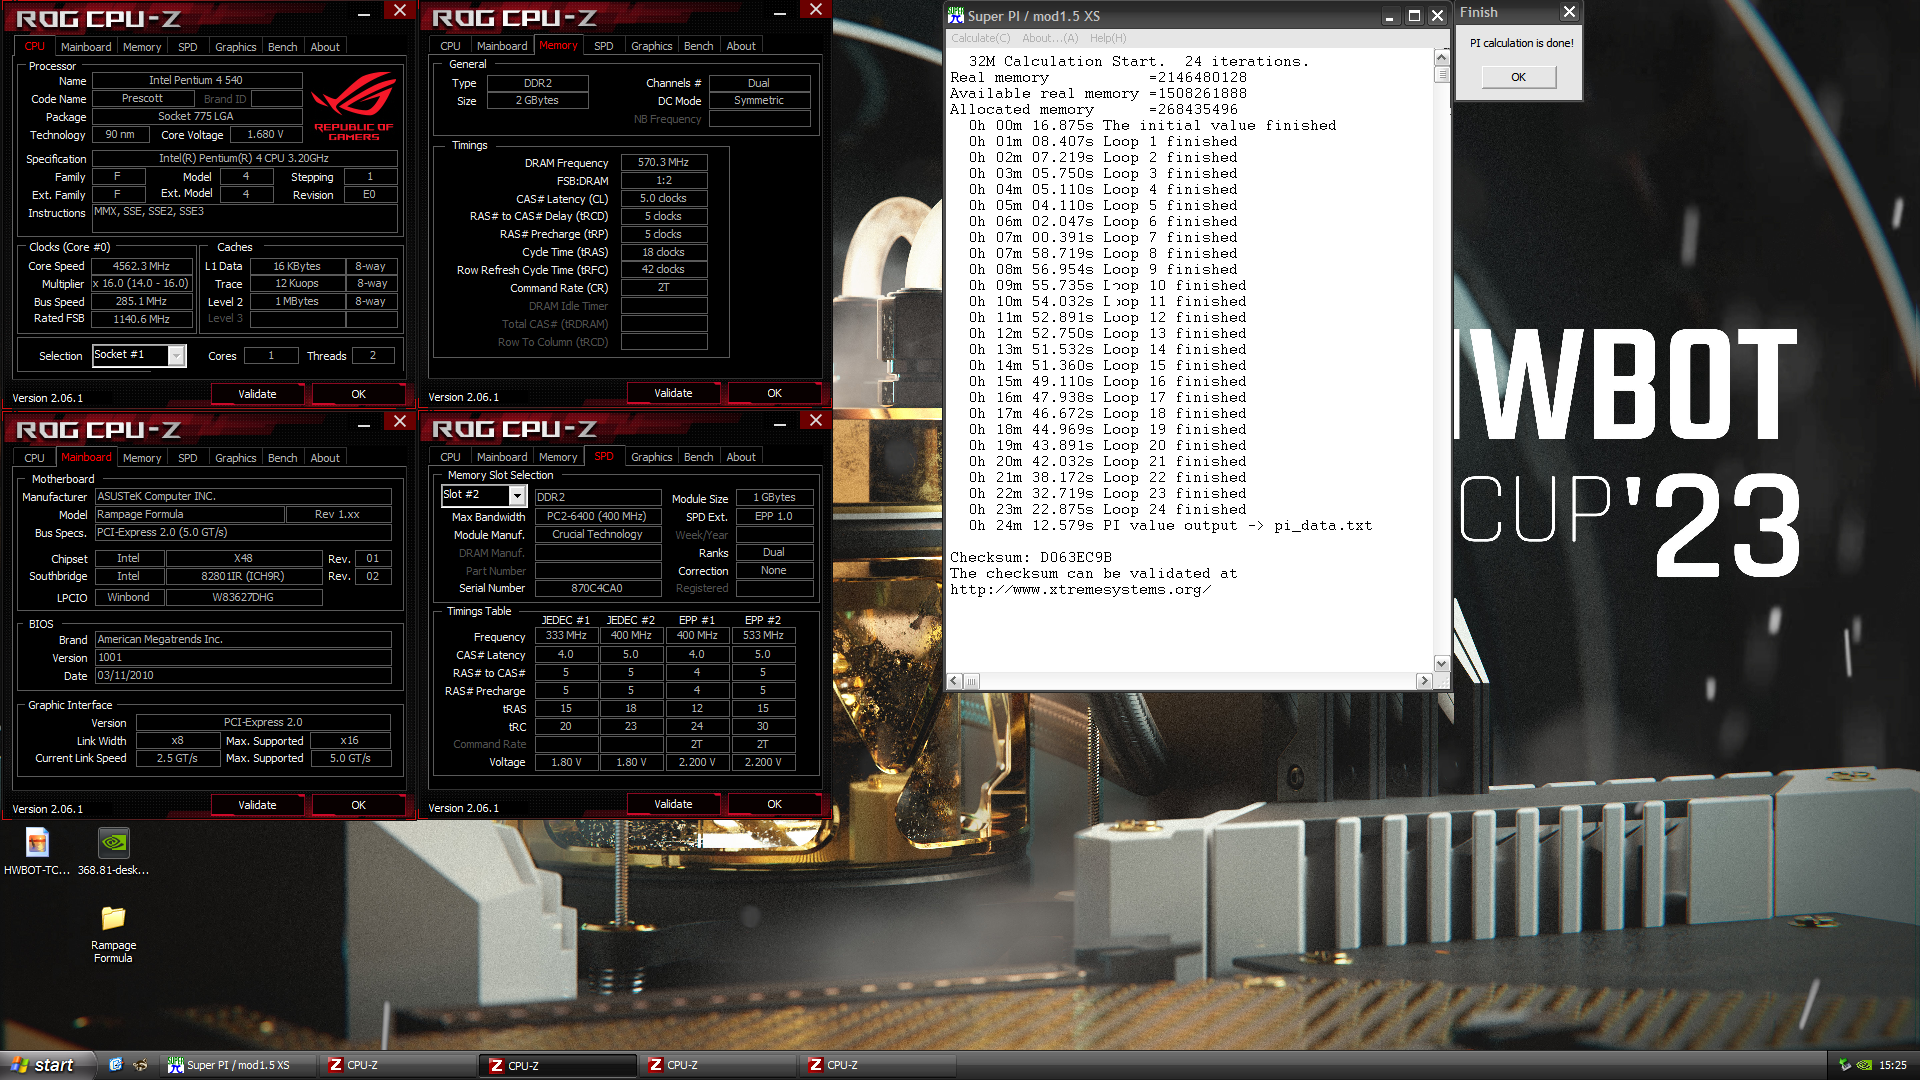This screenshot has height=1080, width=1920.
Task: Click the Super PI horizontal scrollbar right arrow
Action: (x=1424, y=681)
